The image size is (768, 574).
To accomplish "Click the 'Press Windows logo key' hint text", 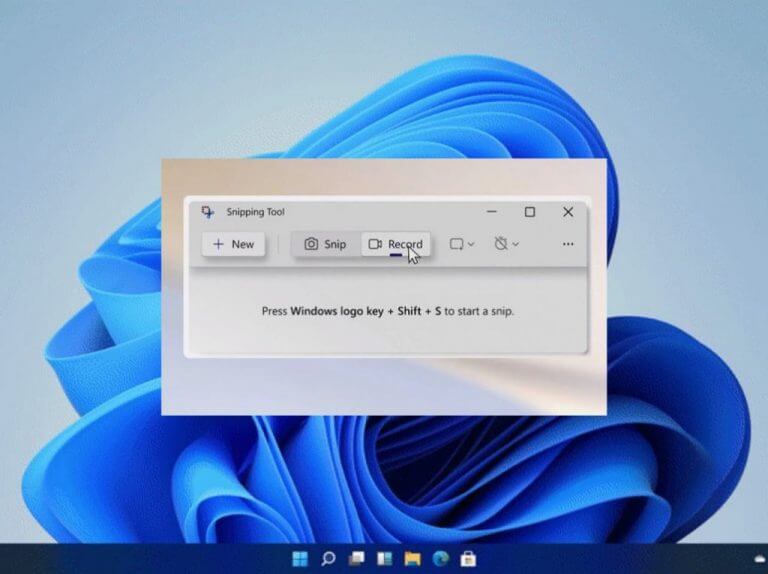I will click(388, 311).
